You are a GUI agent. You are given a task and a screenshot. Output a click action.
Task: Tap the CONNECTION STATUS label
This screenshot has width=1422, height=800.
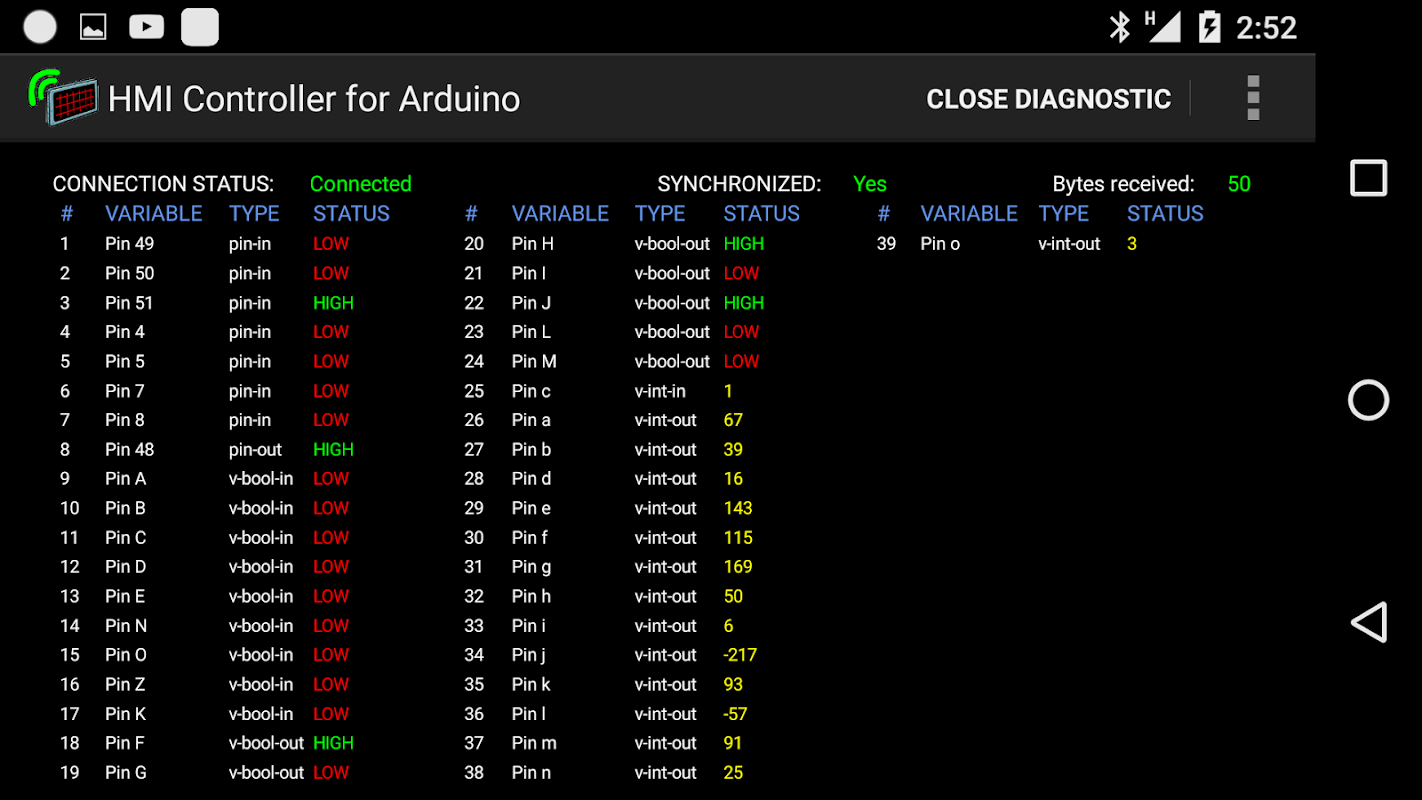163,184
